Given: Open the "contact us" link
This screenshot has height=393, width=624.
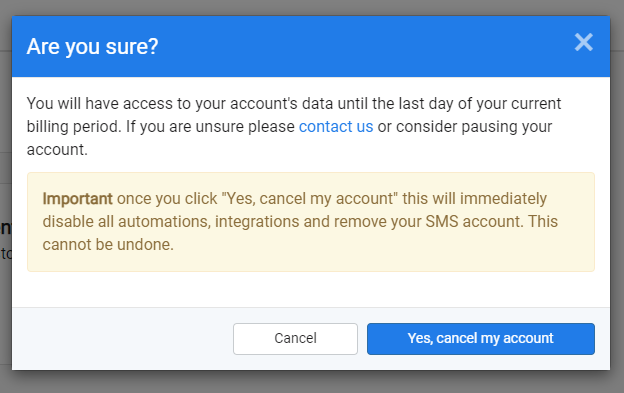Looking at the screenshot, I should click(336, 127).
